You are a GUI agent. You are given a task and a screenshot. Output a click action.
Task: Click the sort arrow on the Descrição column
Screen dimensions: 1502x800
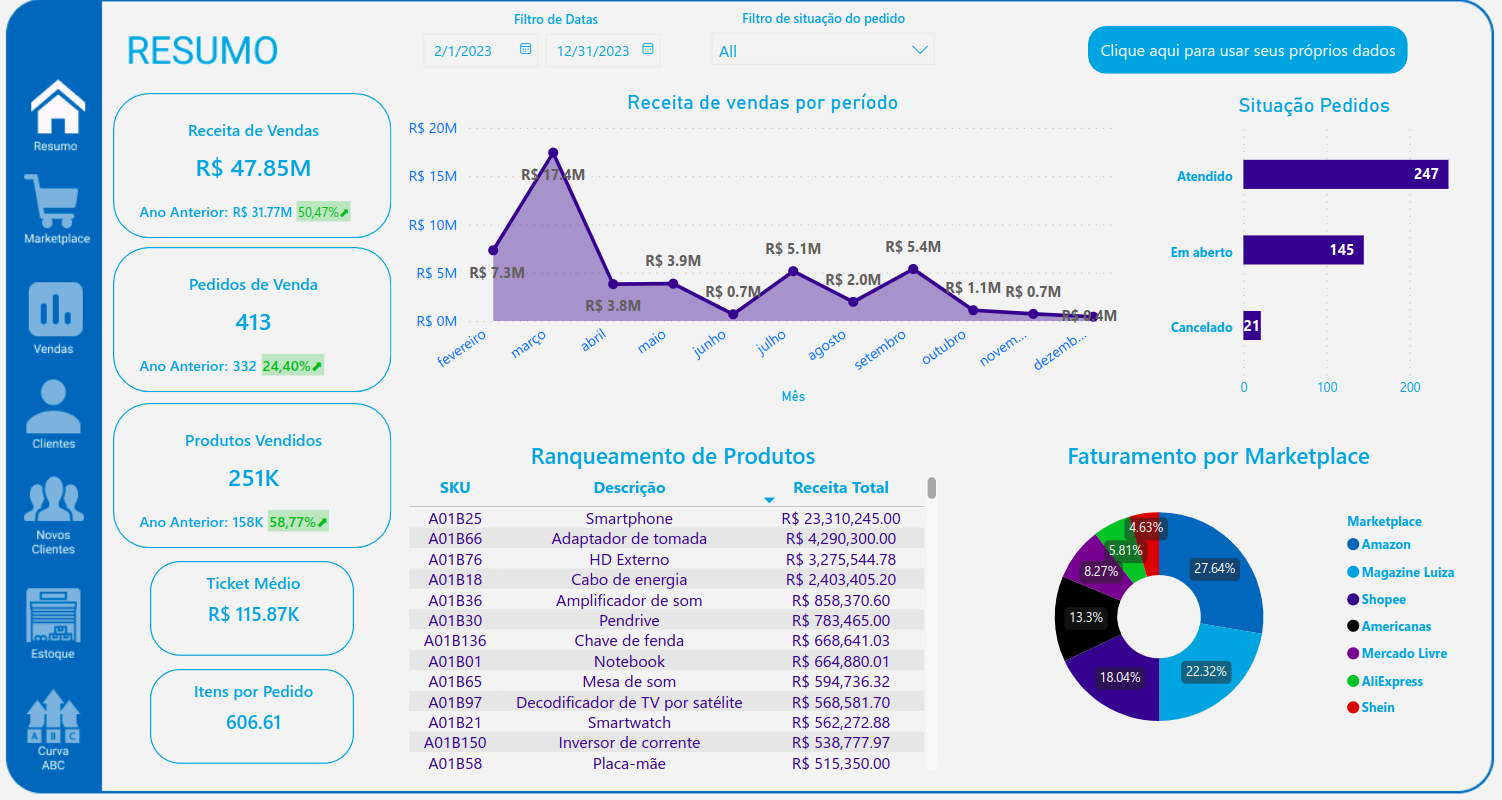coord(768,497)
